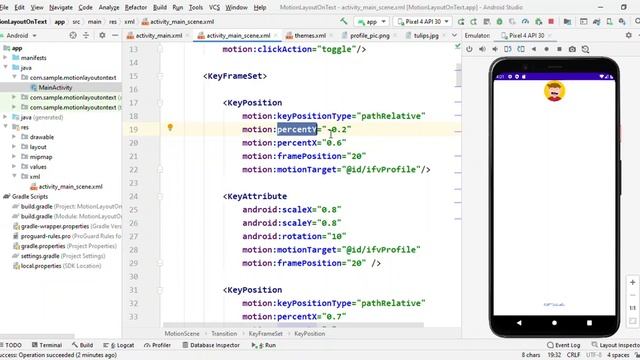Select MainActivity in the project tree

coord(56,87)
